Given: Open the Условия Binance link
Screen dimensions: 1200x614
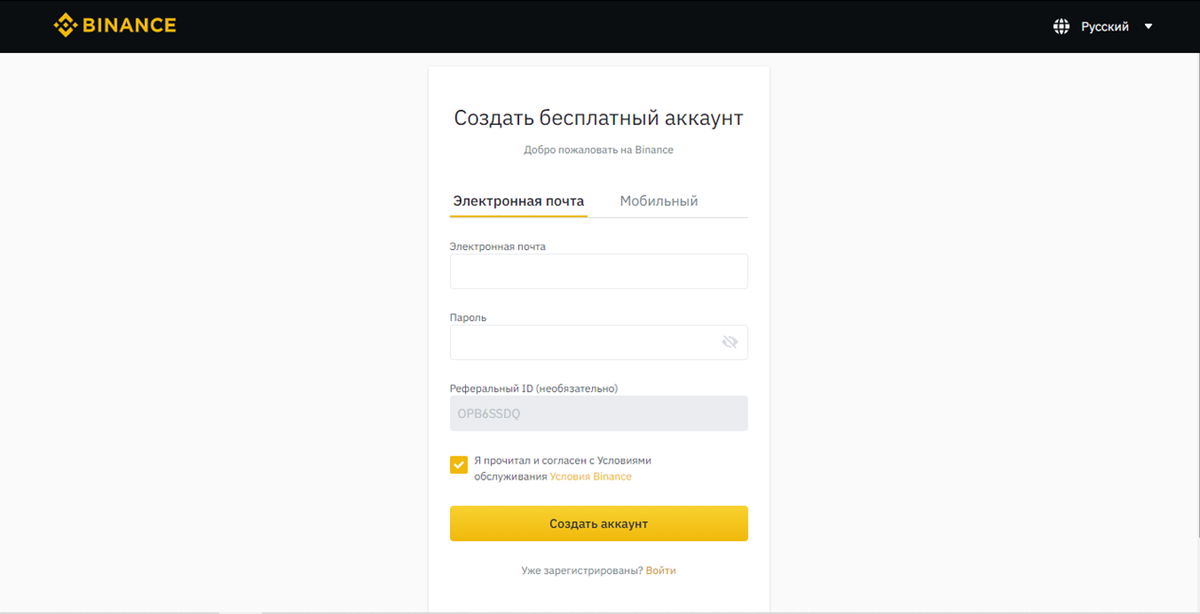Looking at the screenshot, I should 590,477.
